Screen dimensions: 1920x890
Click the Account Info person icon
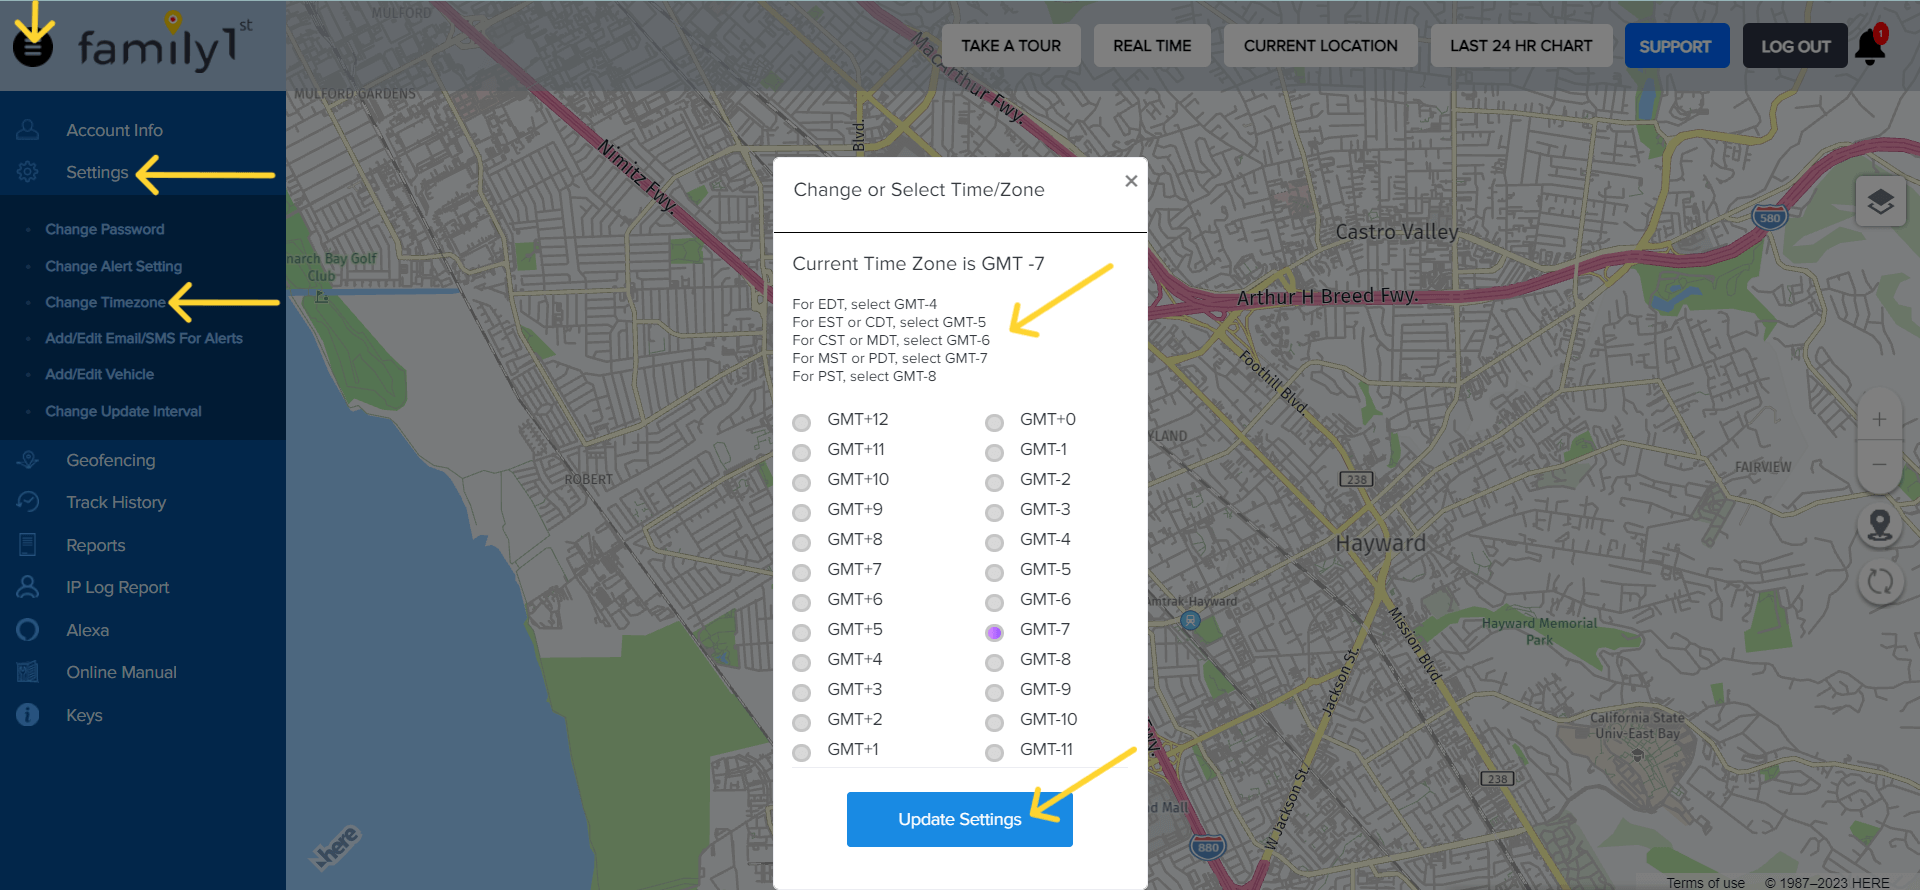tap(28, 130)
